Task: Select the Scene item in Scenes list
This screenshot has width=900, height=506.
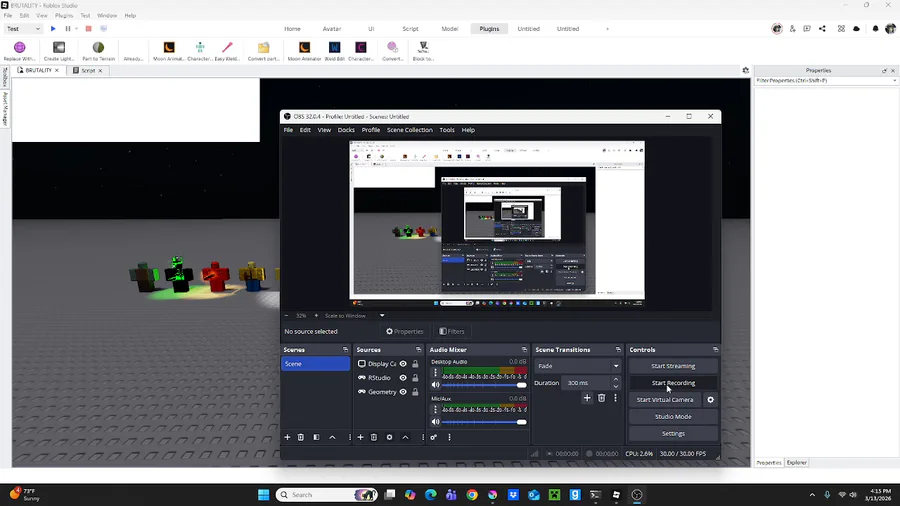Action: point(315,364)
